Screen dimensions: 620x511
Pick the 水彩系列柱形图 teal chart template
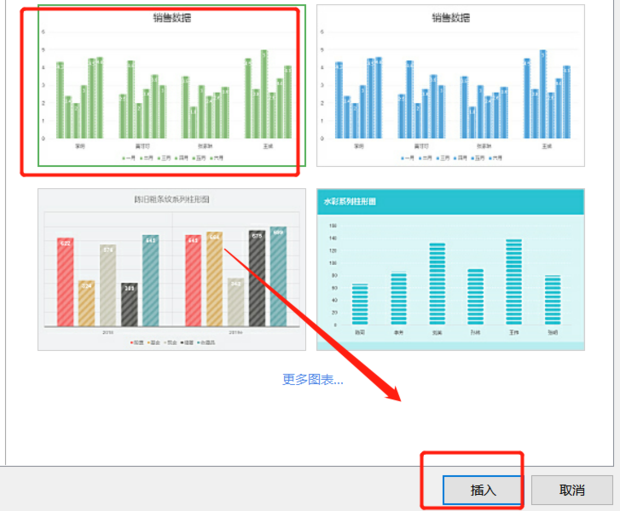coord(450,270)
